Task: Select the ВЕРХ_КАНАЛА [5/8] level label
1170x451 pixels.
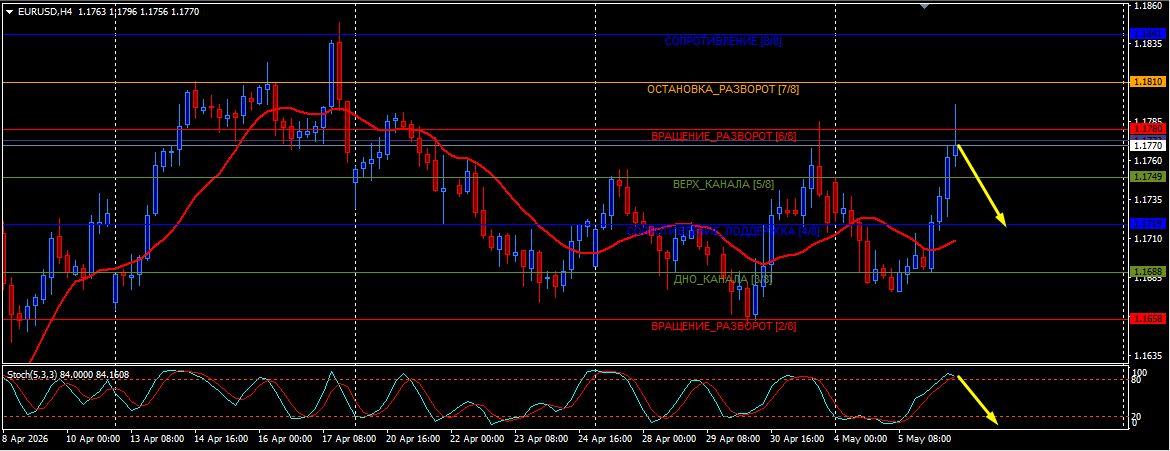Action: point(723,184)
